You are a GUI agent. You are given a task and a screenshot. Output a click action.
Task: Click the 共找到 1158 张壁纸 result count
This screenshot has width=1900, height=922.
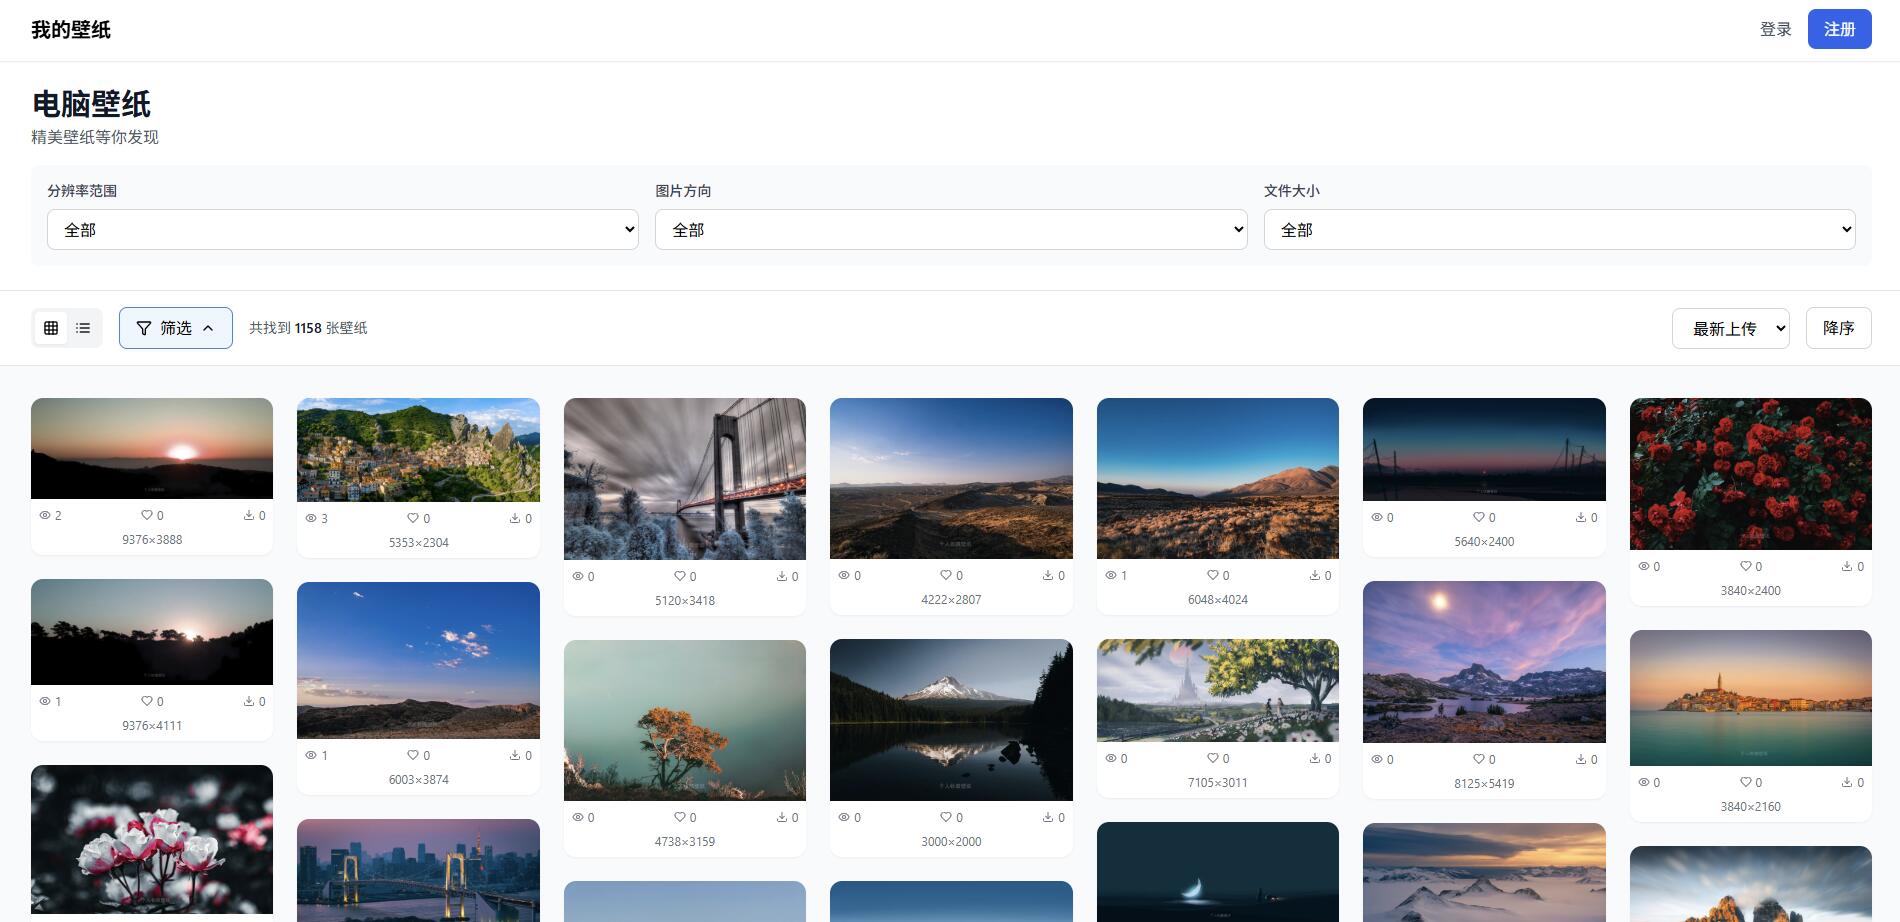coord(308,328)
